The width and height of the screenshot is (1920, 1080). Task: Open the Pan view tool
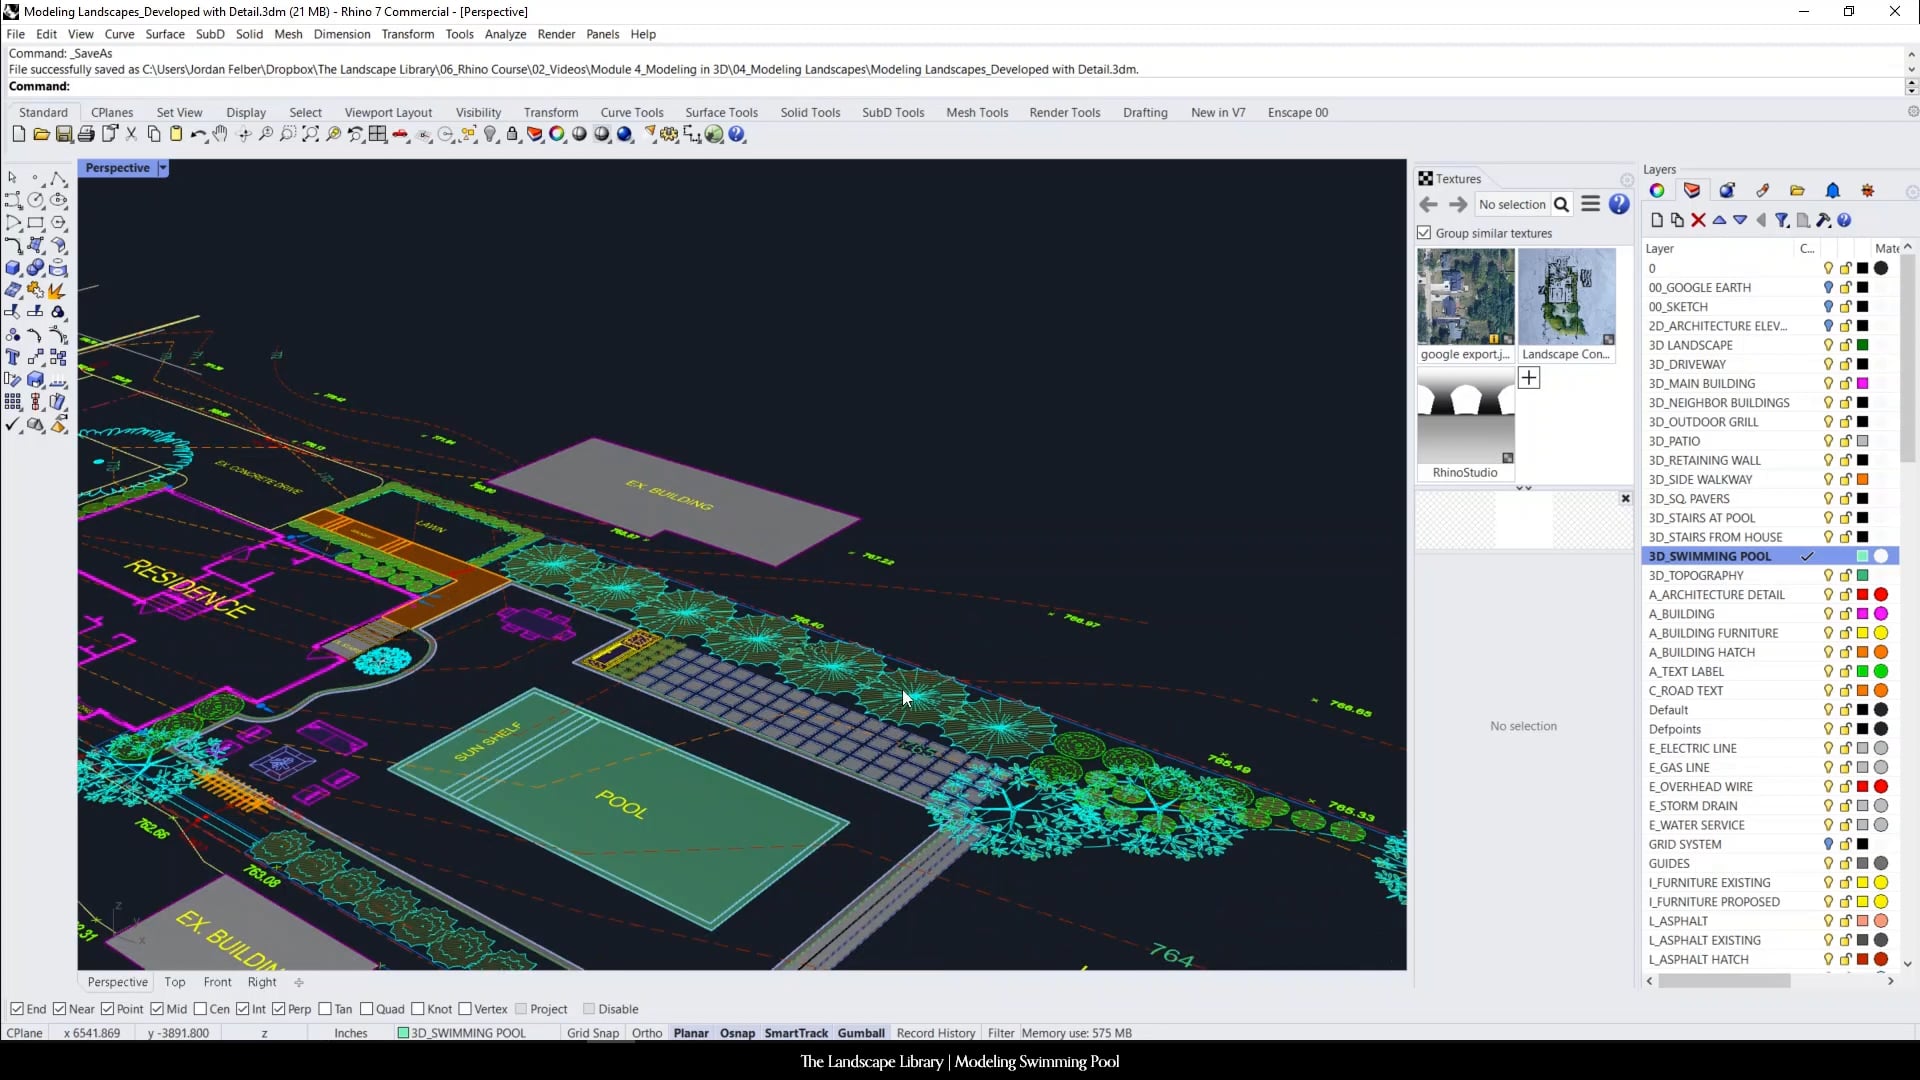tap(221, 135)
